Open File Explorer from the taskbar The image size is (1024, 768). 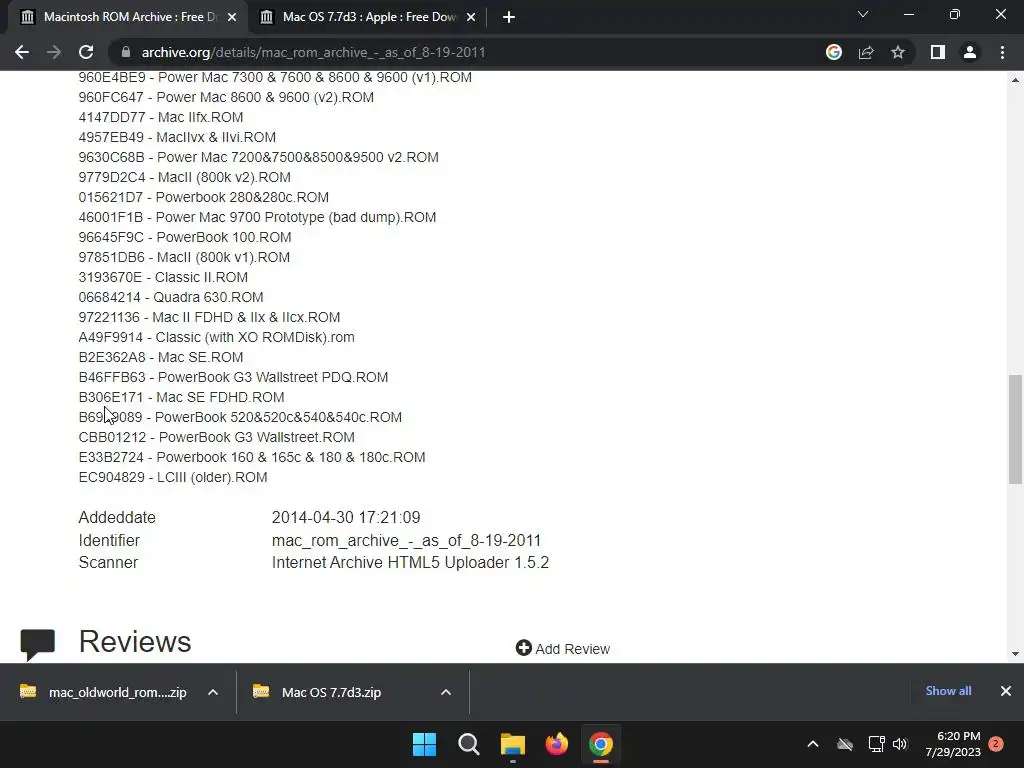pos(513,744)
